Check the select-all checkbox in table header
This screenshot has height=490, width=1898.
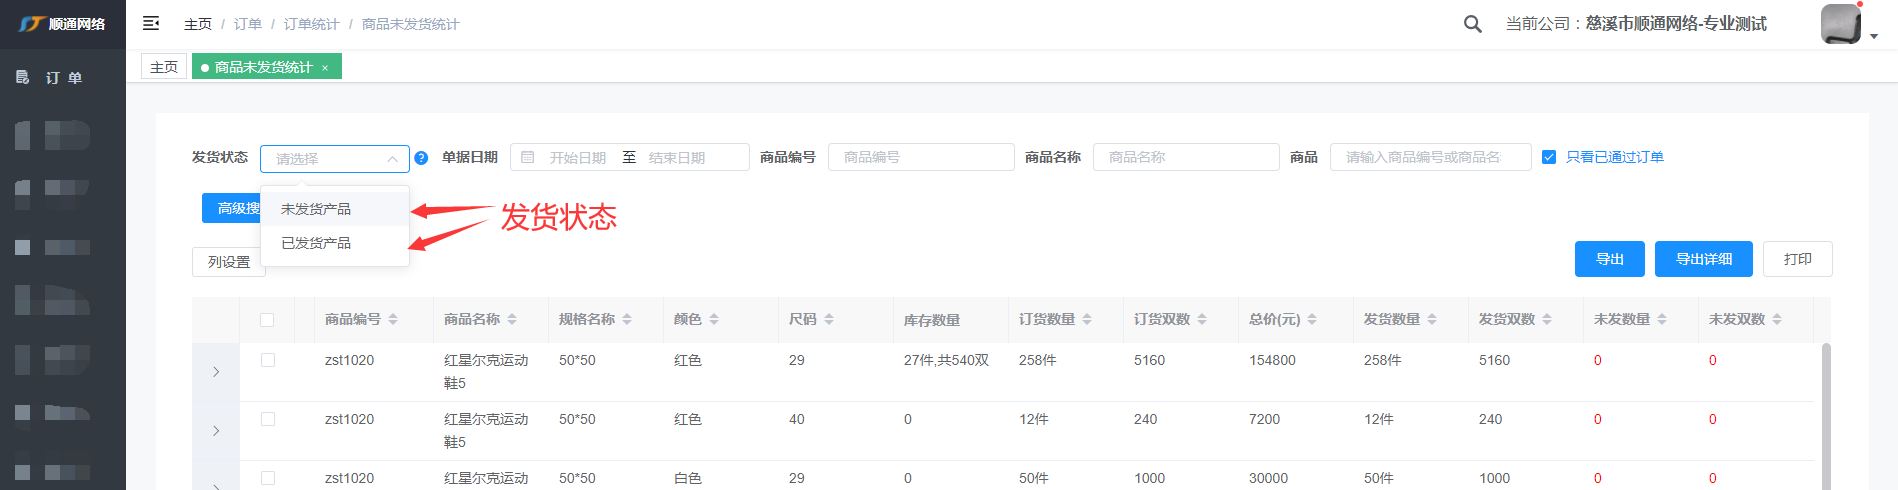pyautogui.click(x=267, y=320)
